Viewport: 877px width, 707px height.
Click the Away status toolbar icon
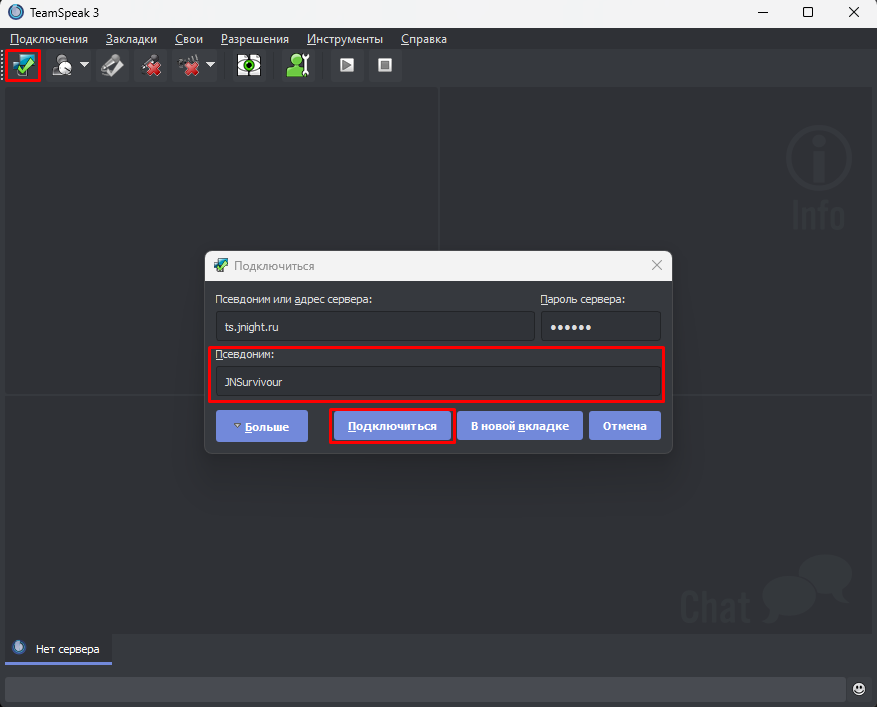62,66
